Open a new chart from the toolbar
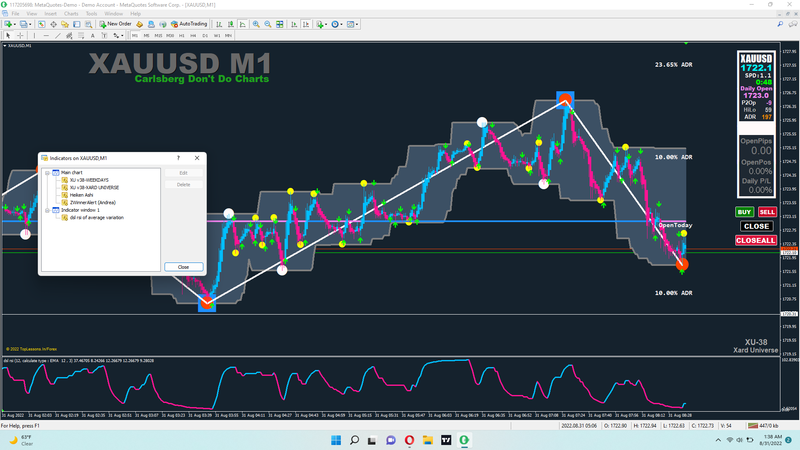Screen dimensions: 800x450 (x=8, y=24)
